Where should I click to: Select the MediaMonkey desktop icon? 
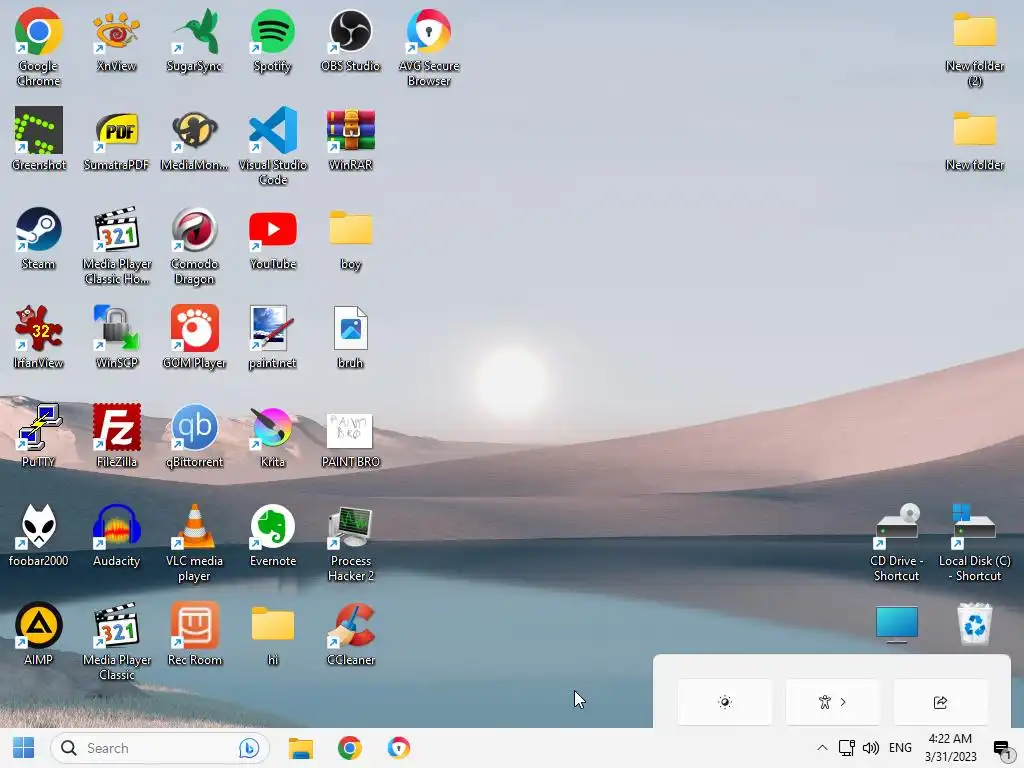tap(194, 138)
